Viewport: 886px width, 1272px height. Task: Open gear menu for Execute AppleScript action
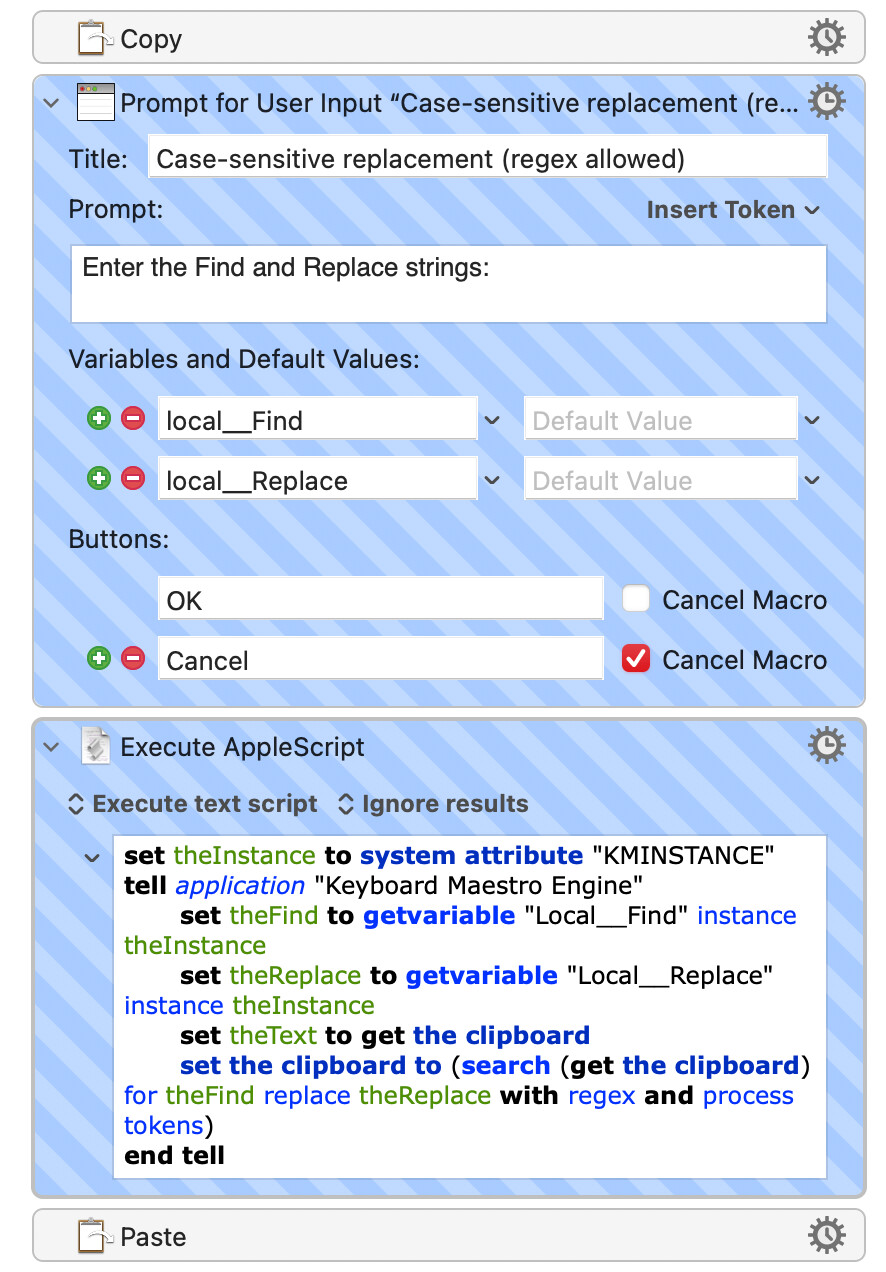click(x=826, y=745)
